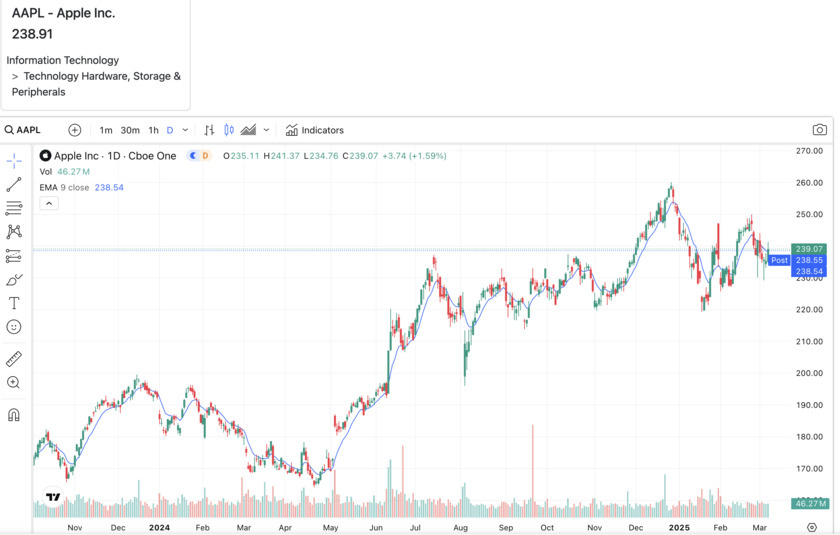
Task: Select the 1h timeframe
Action: 153,130
